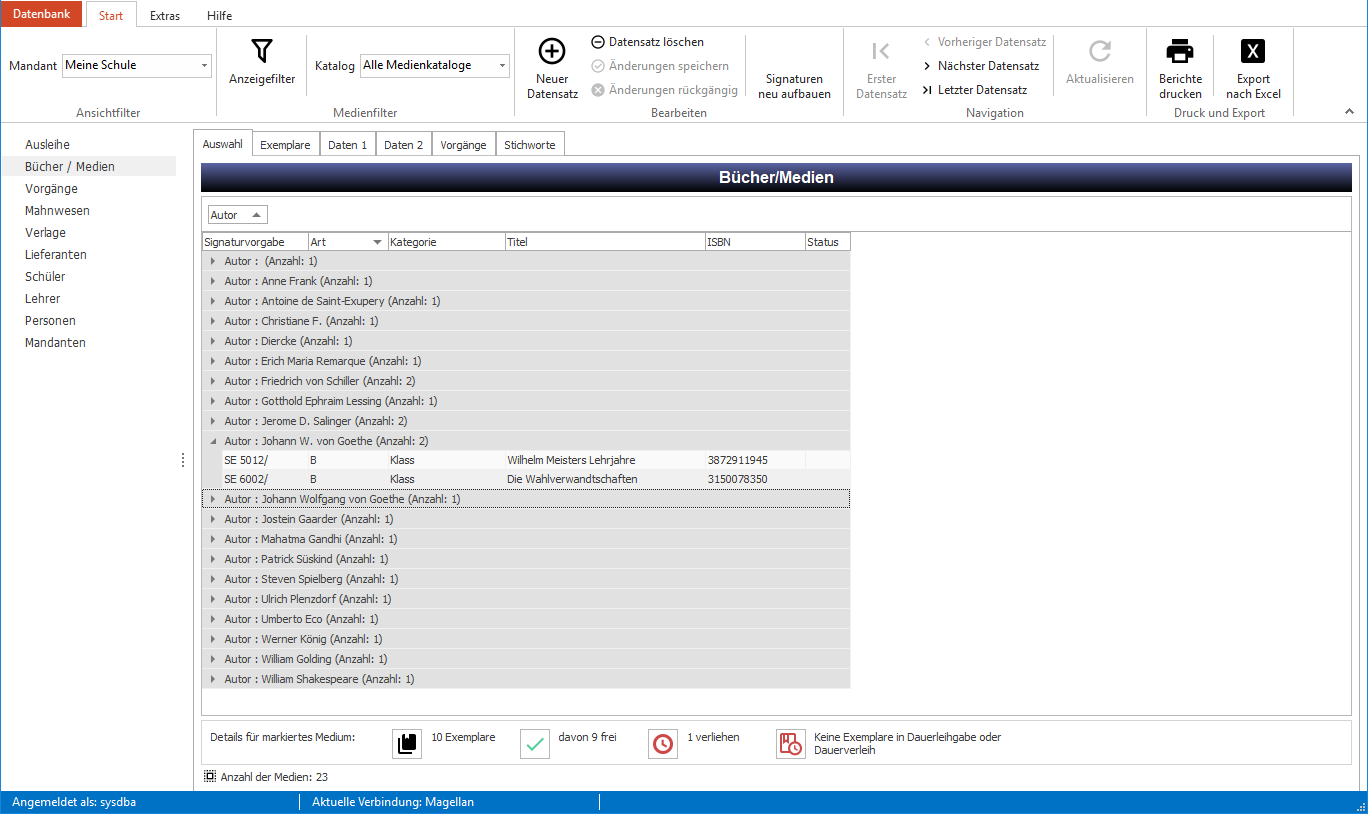Click the Status column header
The height and width of the screenshot is (814, 1368).
pos(828,242)
